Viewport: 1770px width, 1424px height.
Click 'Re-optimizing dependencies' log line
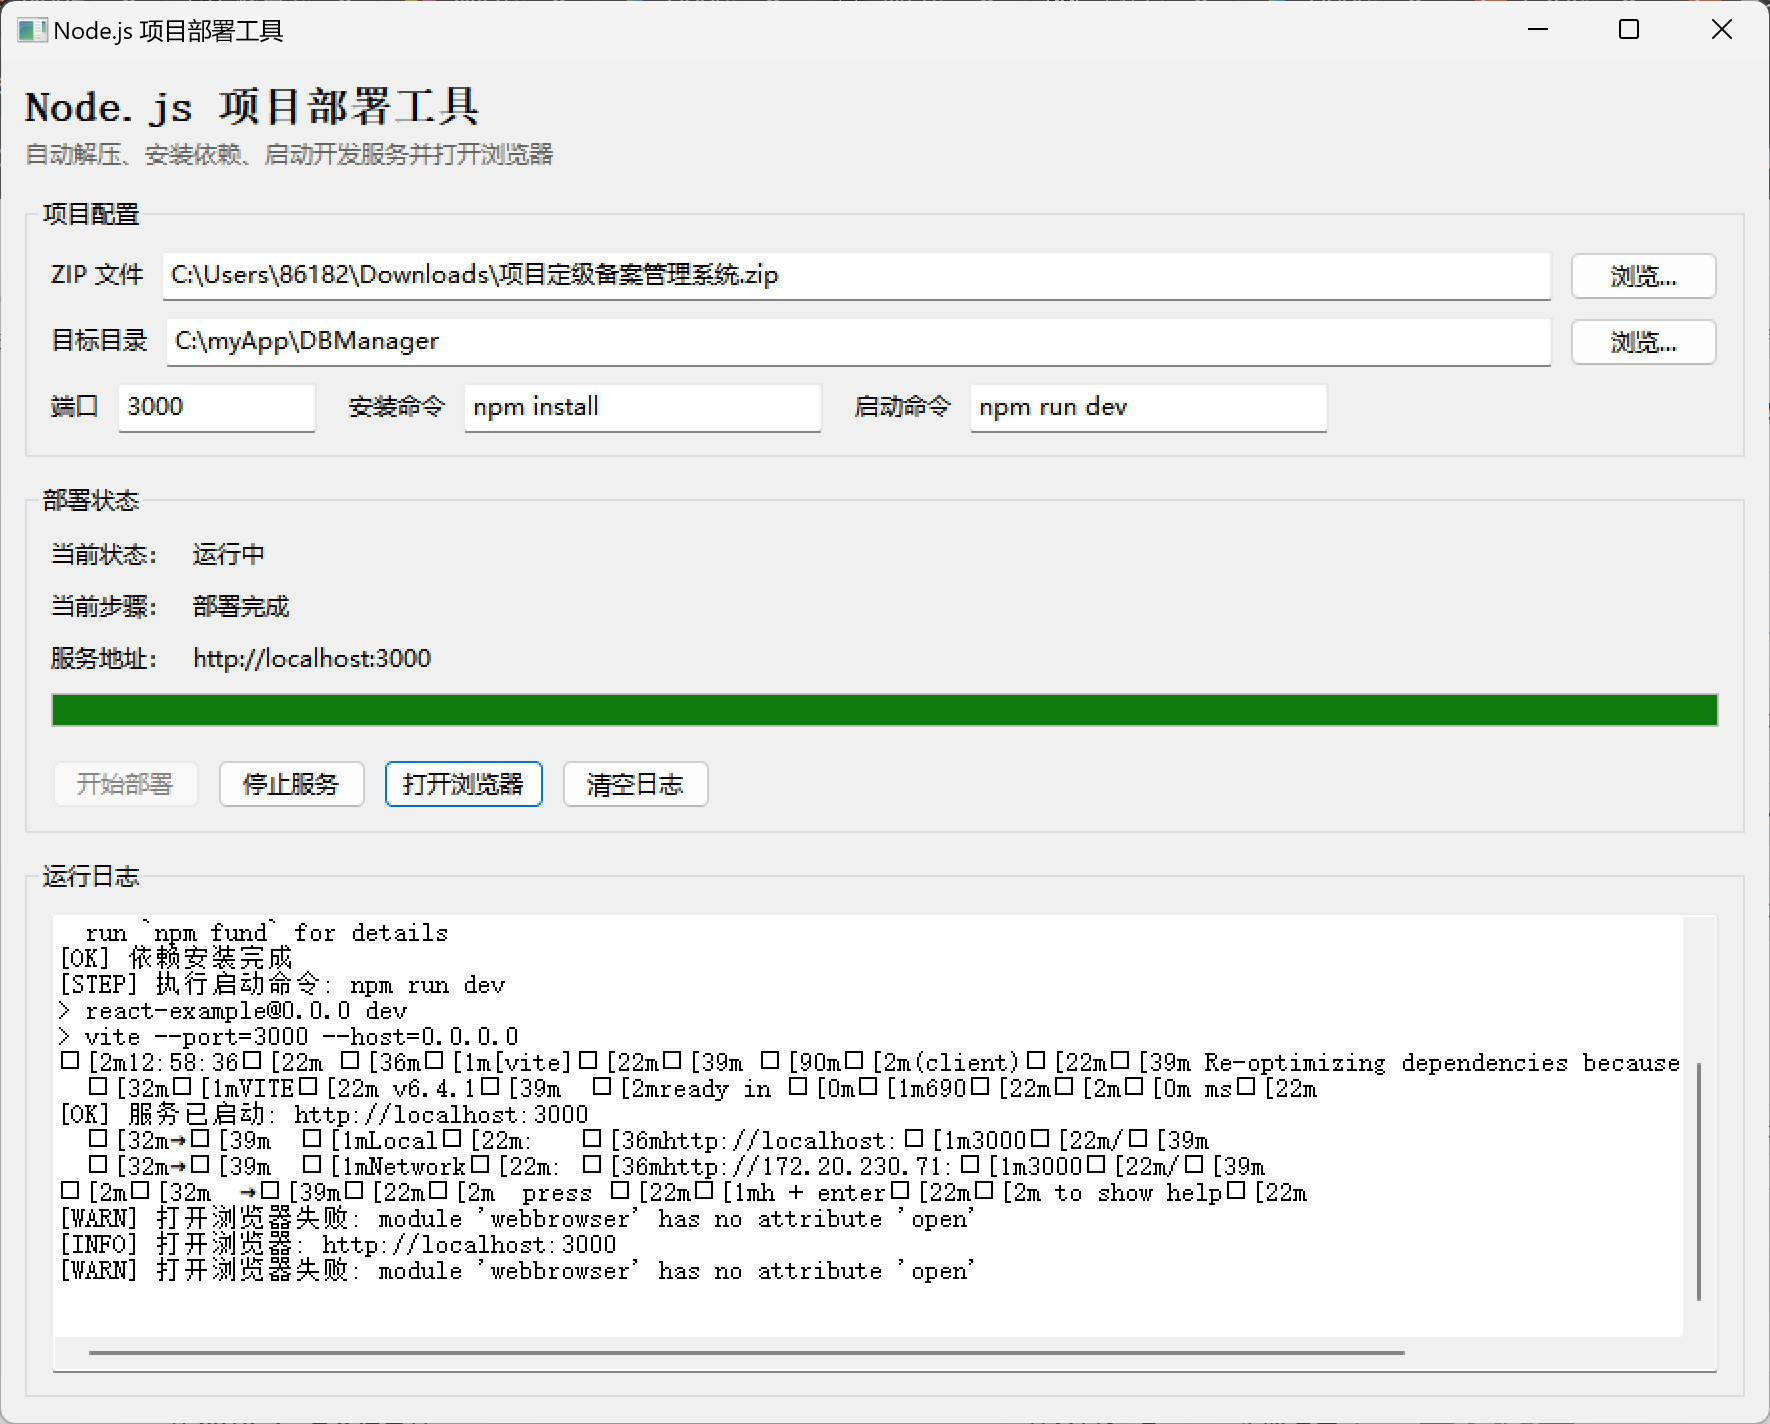pos(870,1063)
